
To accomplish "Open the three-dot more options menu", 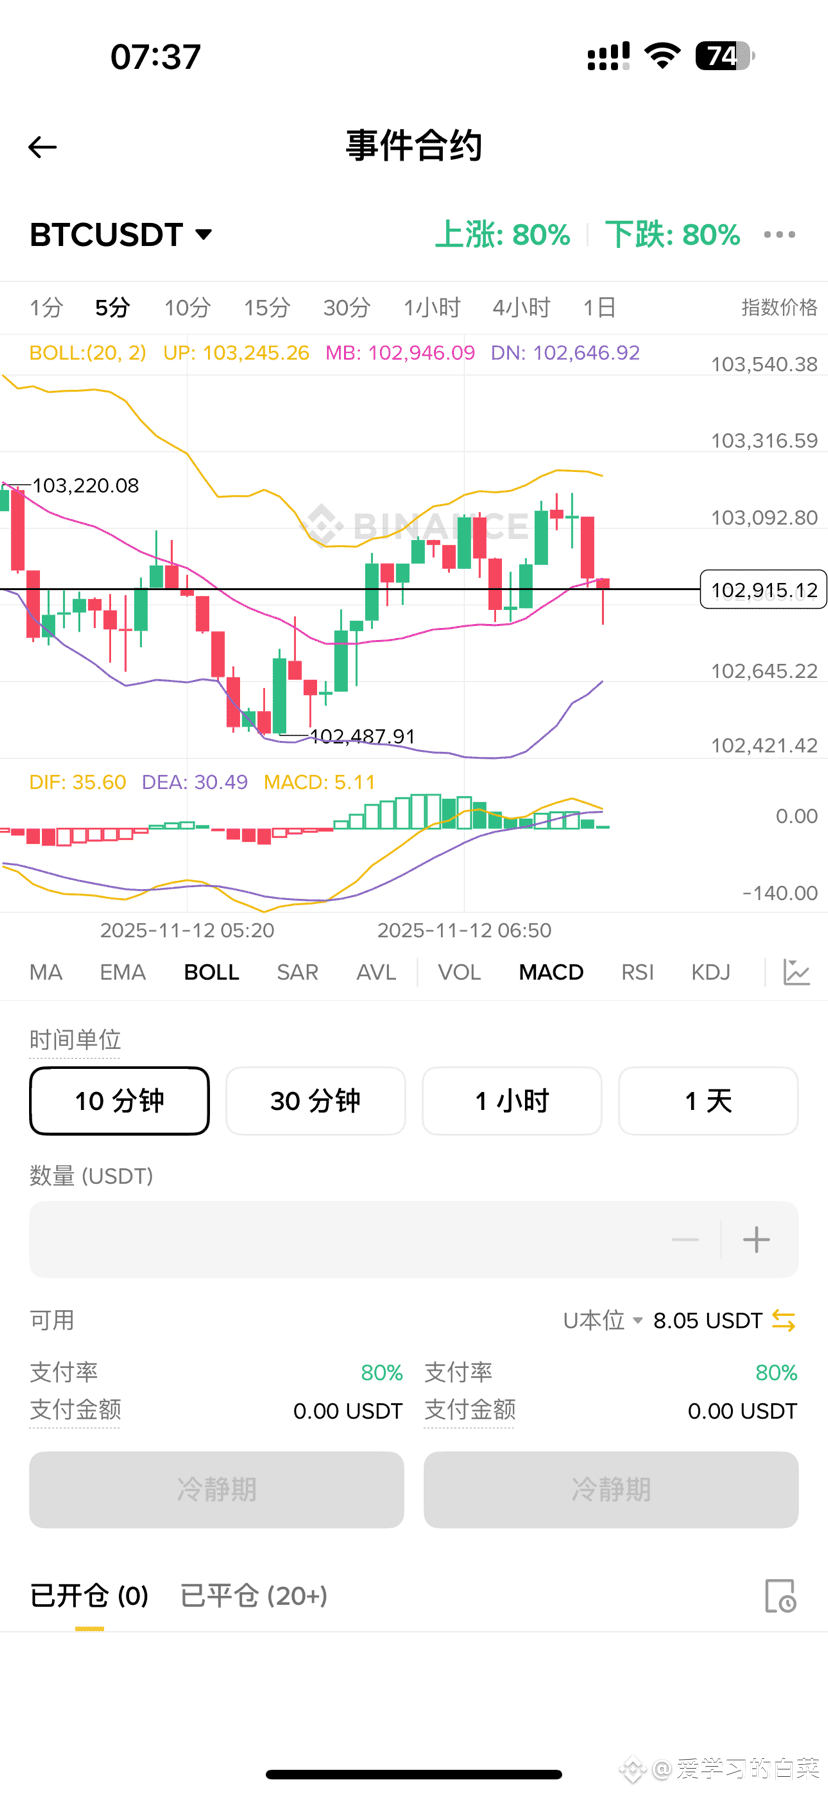I will click(779, 235).
